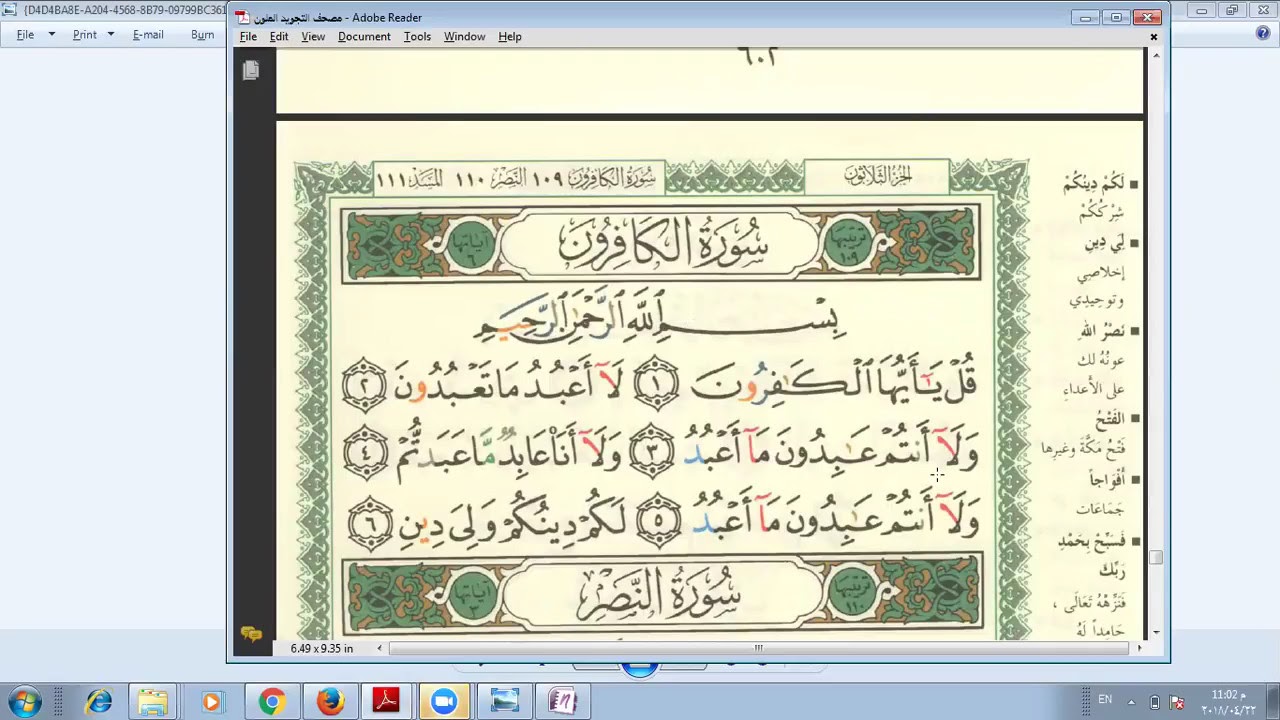
Task: Click Burn in the background photo viewer
Action: (202, 34)
